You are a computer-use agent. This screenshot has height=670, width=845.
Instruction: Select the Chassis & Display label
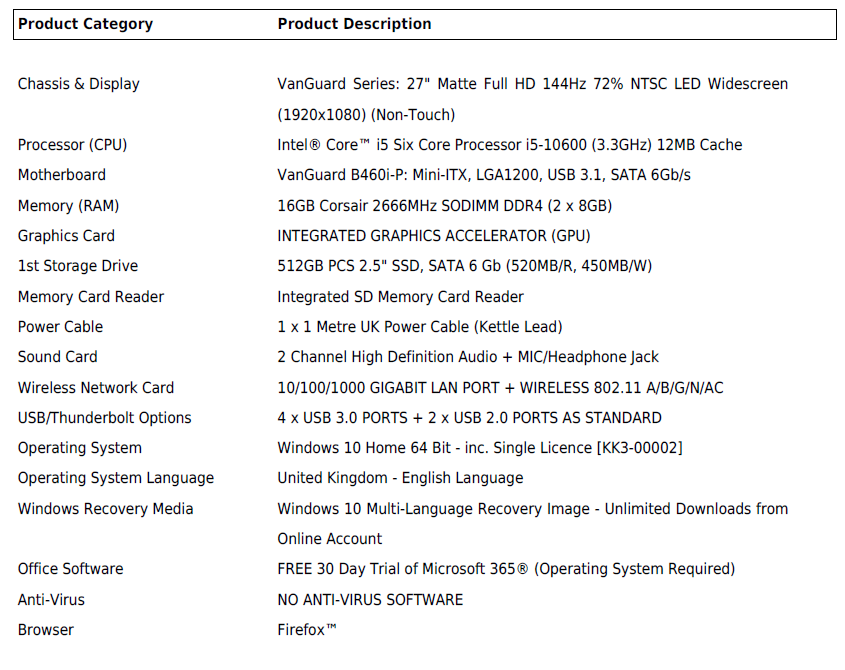click(x=78, y=84)
